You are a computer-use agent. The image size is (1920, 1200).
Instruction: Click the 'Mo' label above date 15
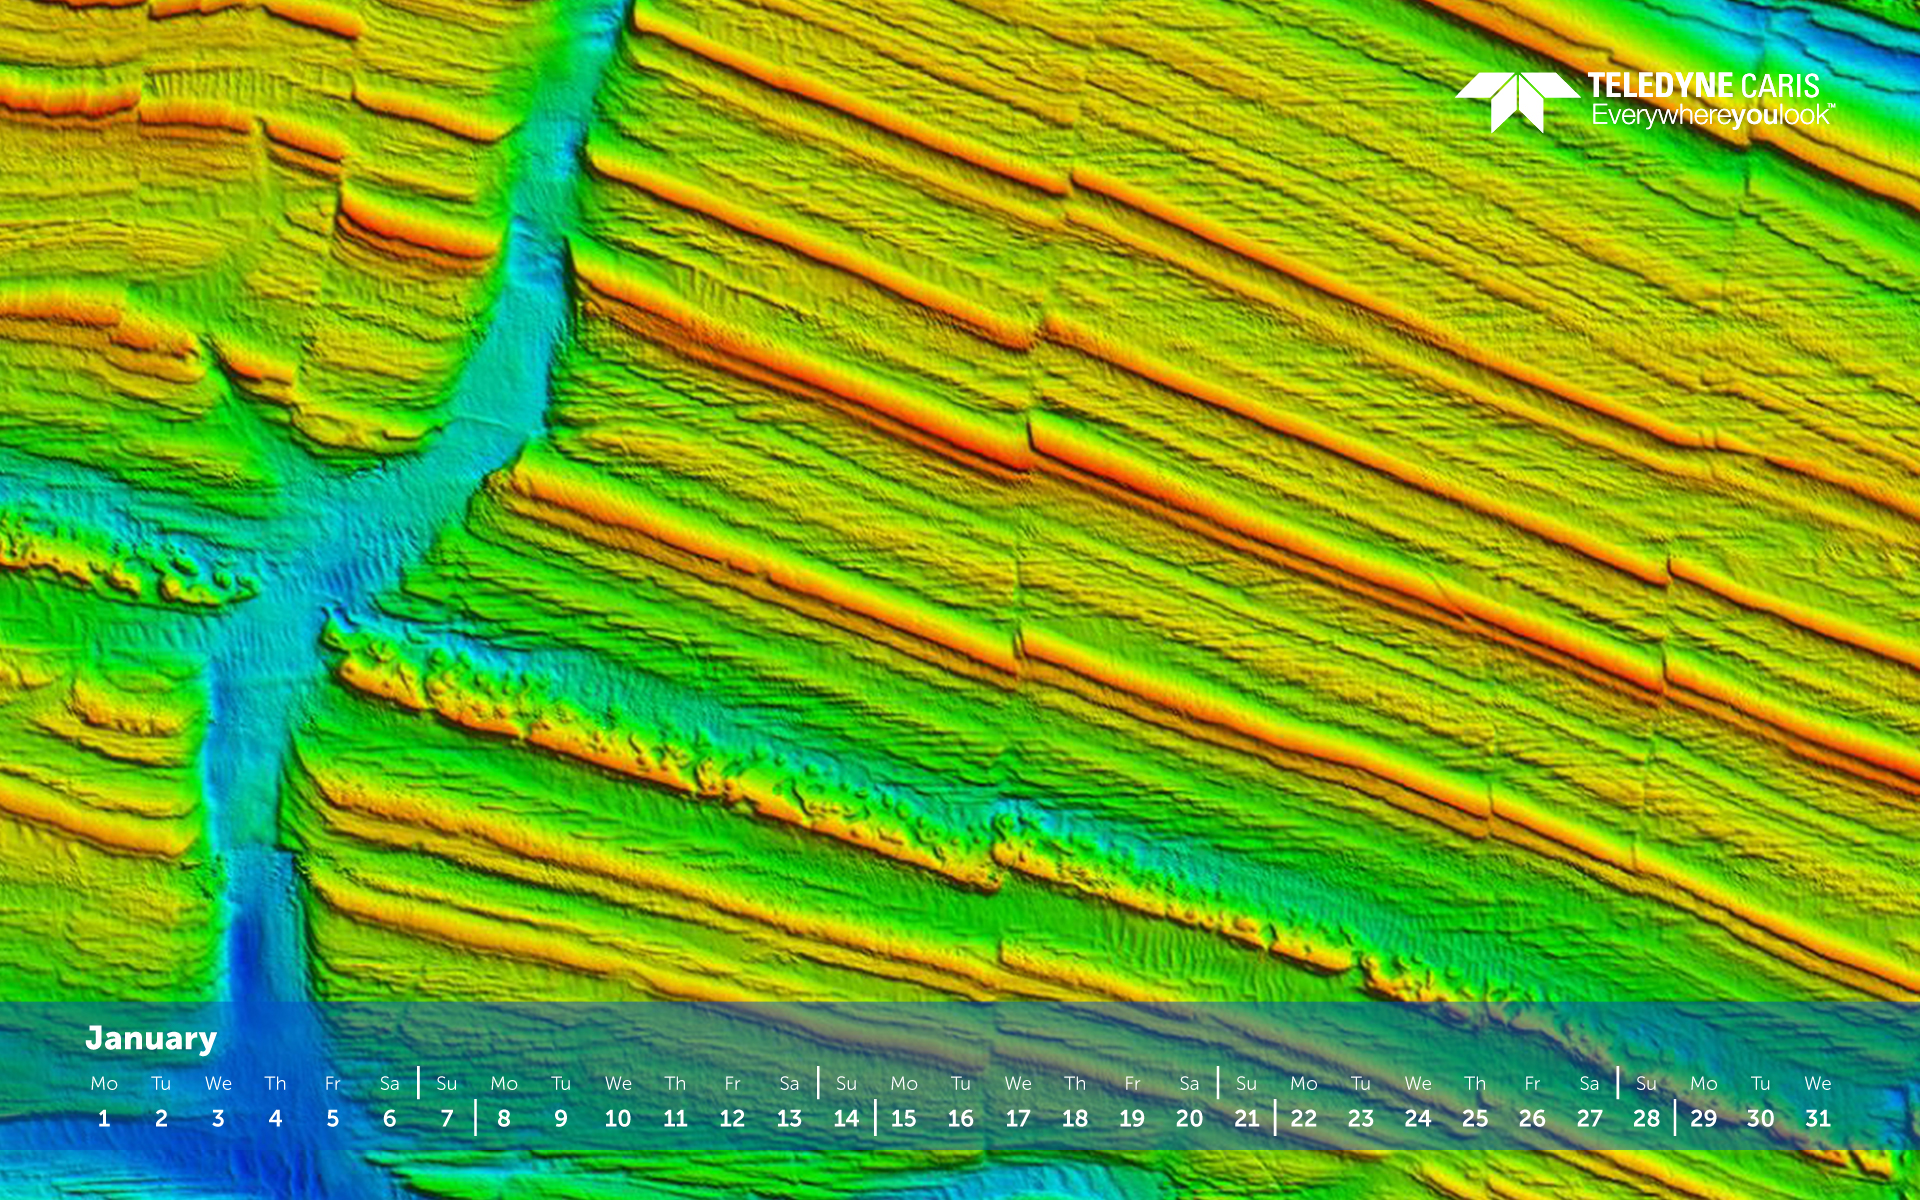pos(903,1084)
